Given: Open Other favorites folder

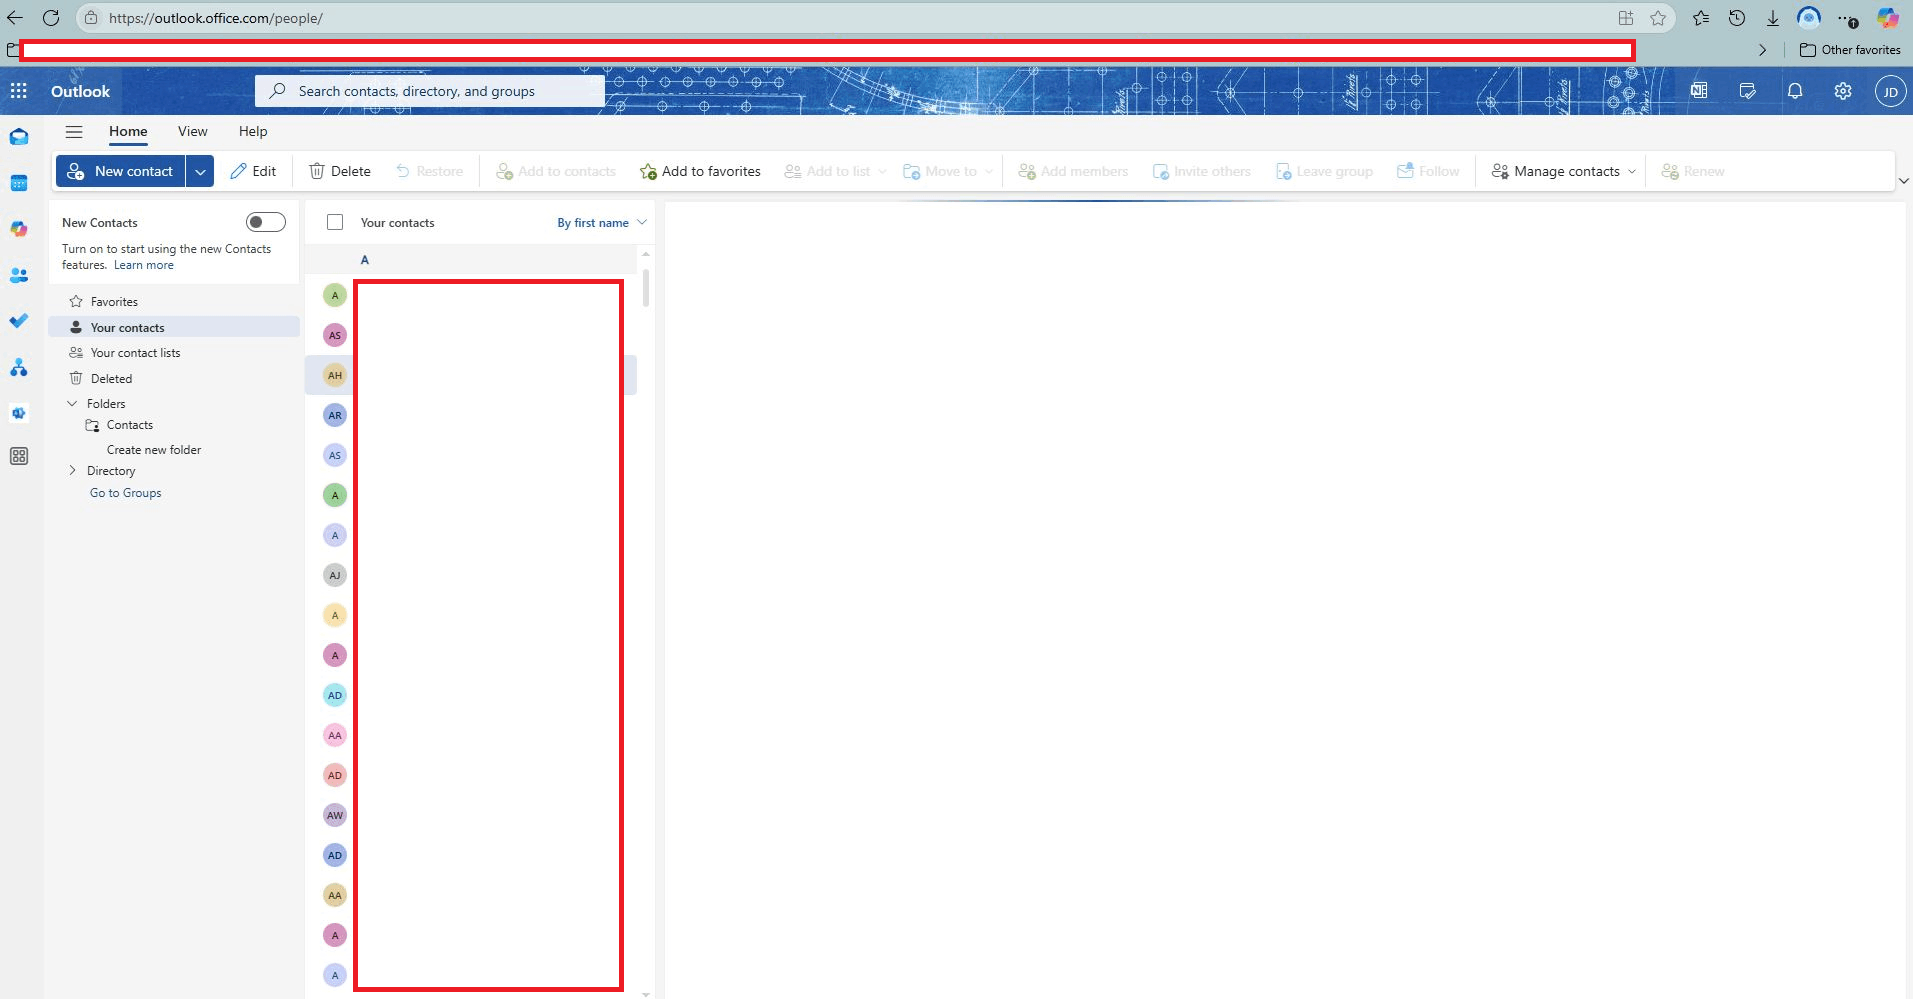Looking at the screenshot, I should click(1850, 50).
